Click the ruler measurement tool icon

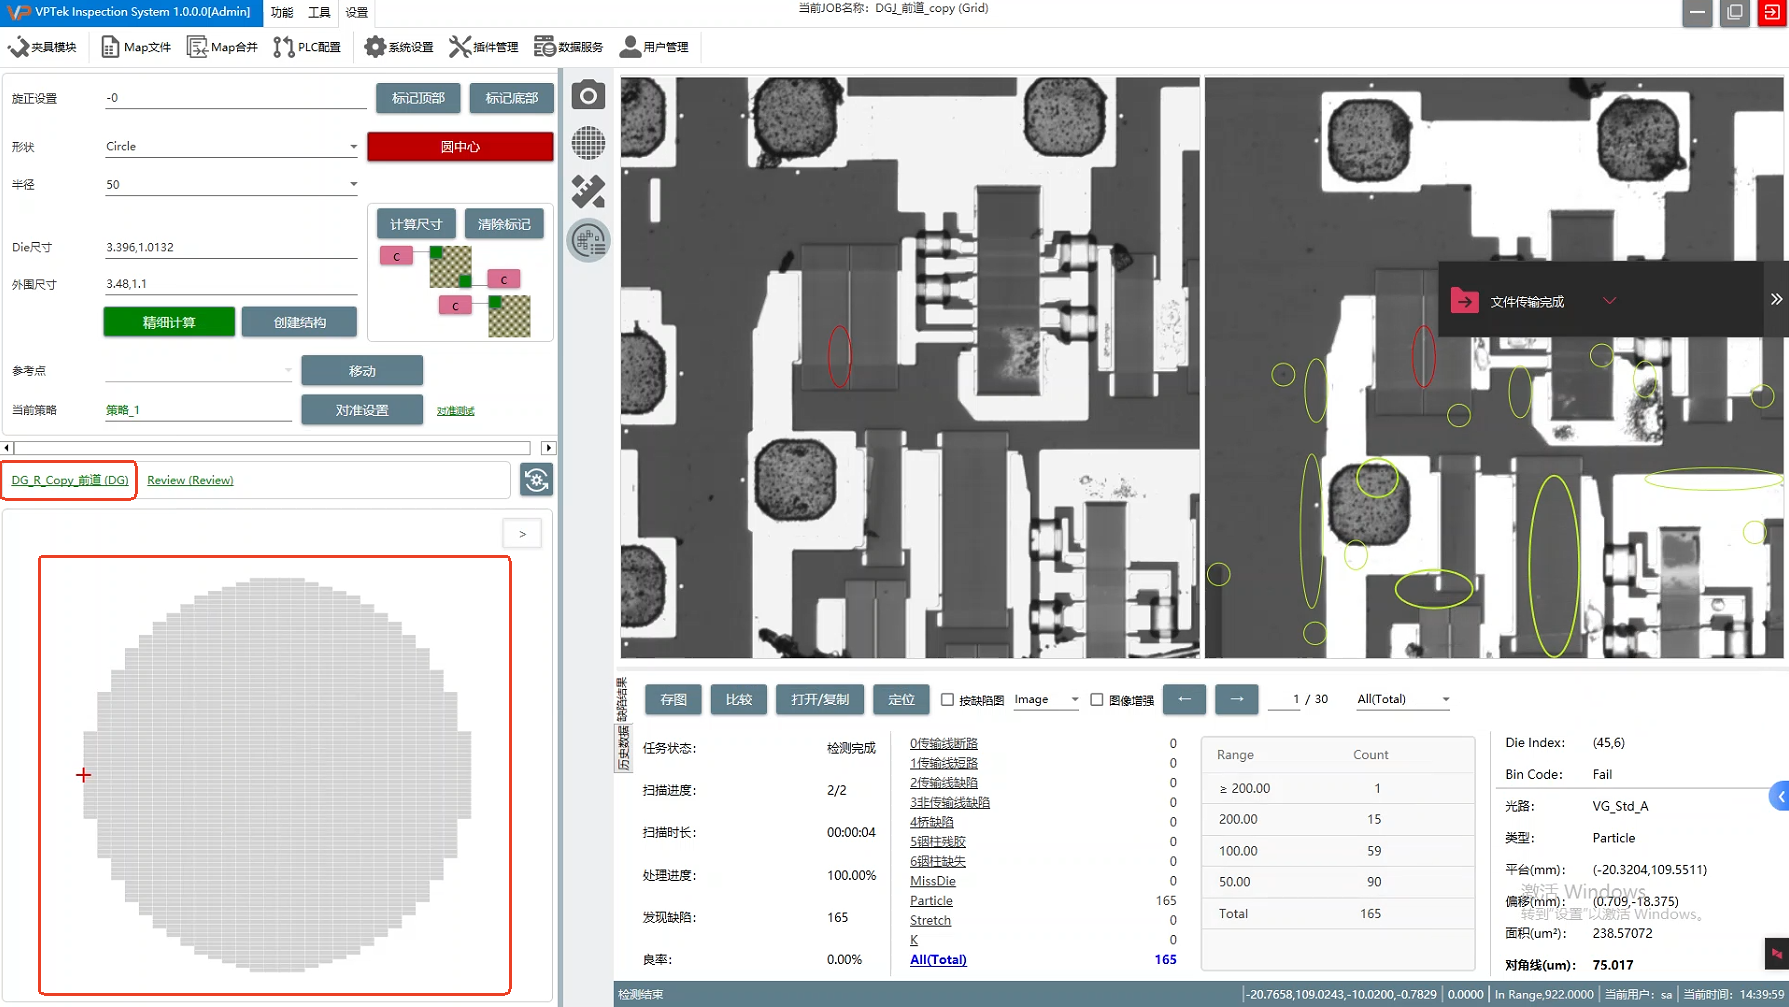[588, 191]
